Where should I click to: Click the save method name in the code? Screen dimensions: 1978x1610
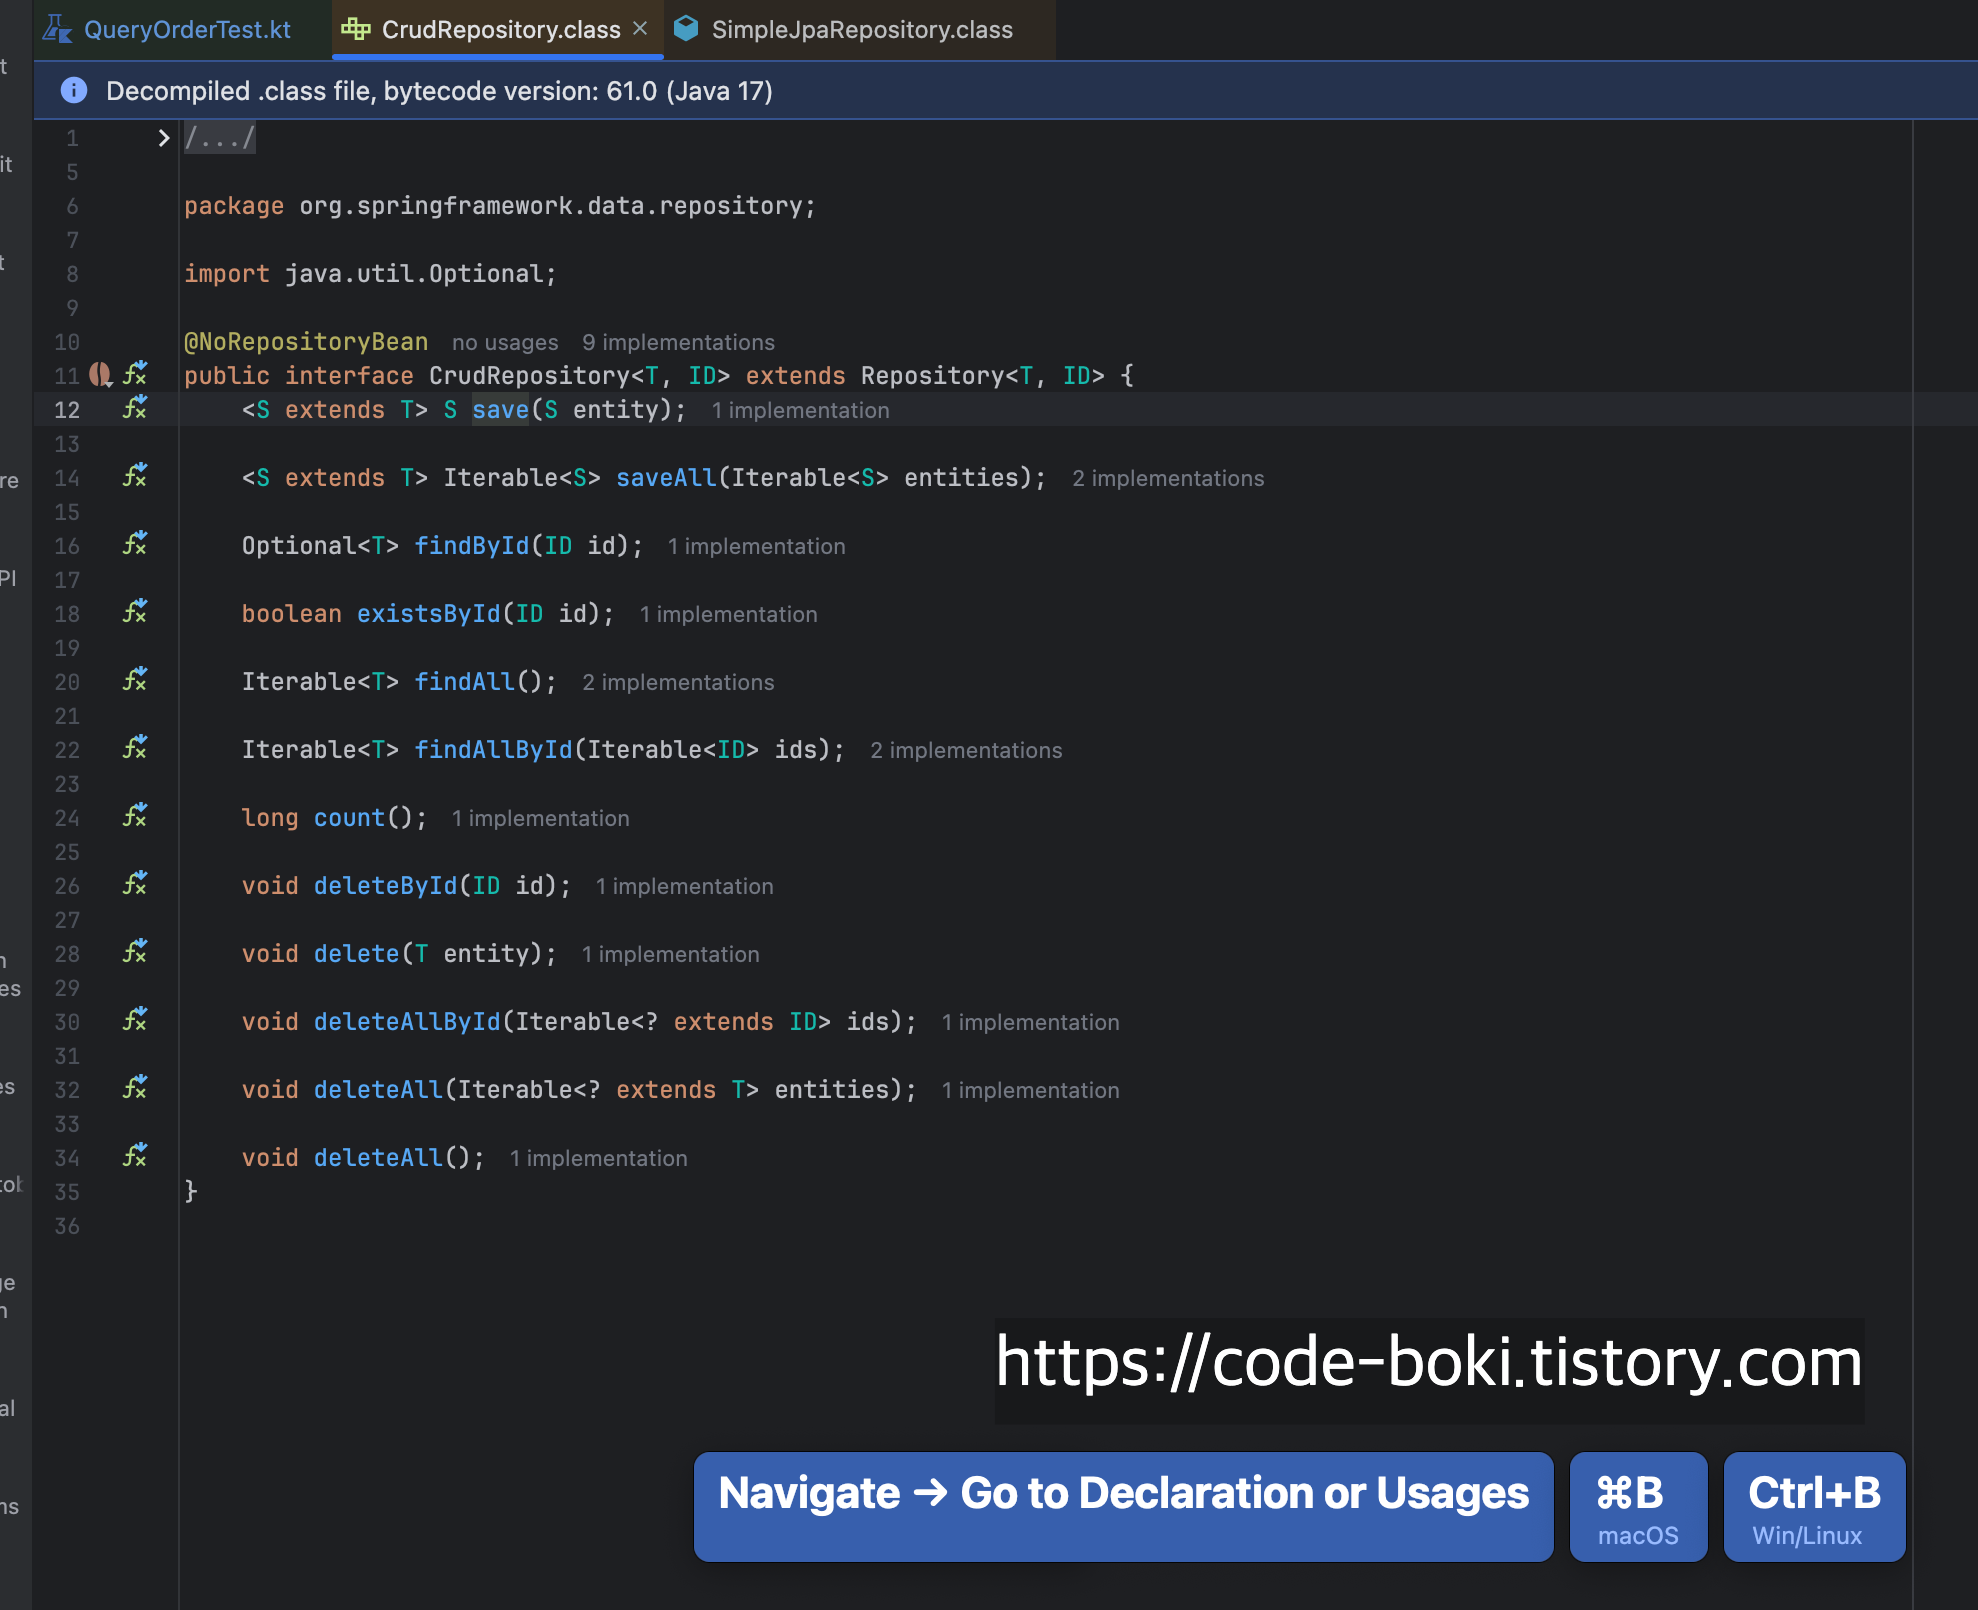coord(500,410)
